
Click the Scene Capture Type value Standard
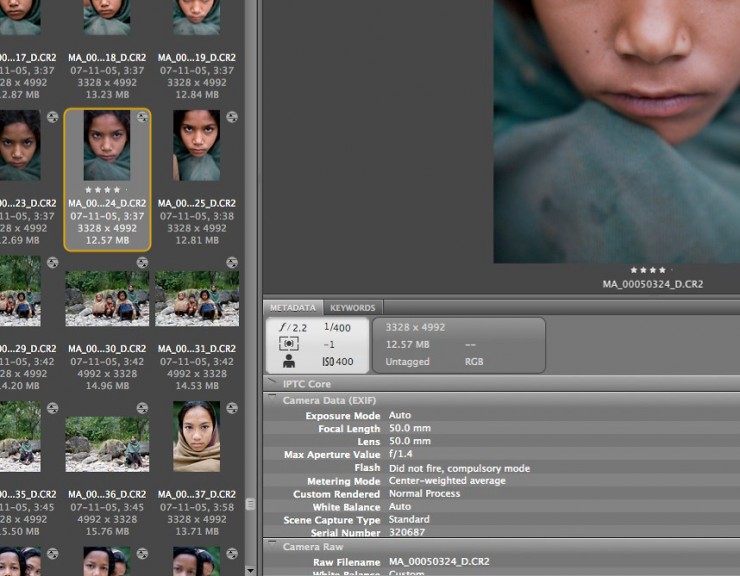409,519
